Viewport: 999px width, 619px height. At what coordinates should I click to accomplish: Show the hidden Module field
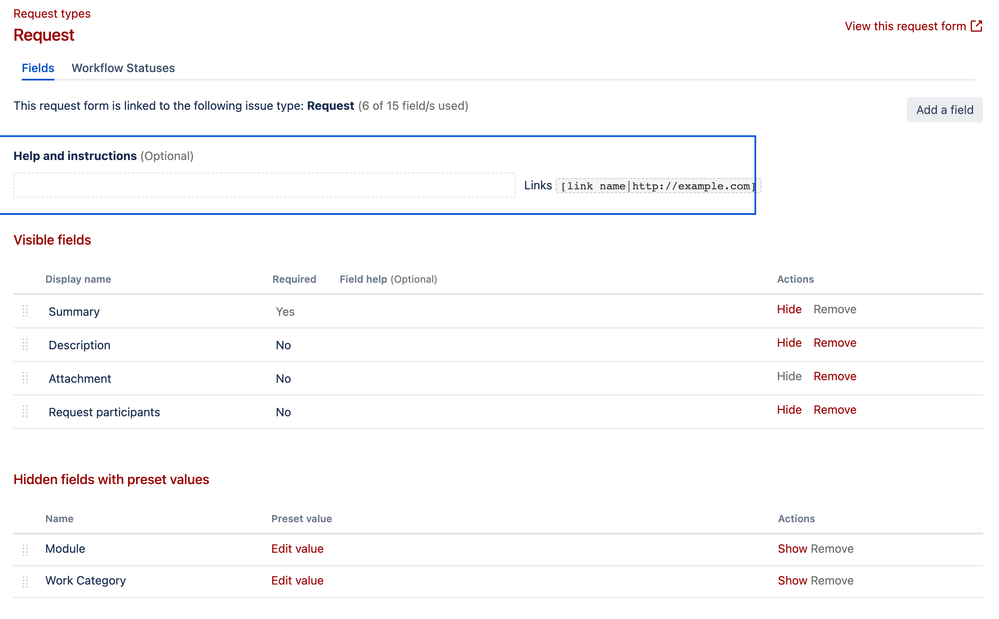pyautogui.click(x=793, y=549)
